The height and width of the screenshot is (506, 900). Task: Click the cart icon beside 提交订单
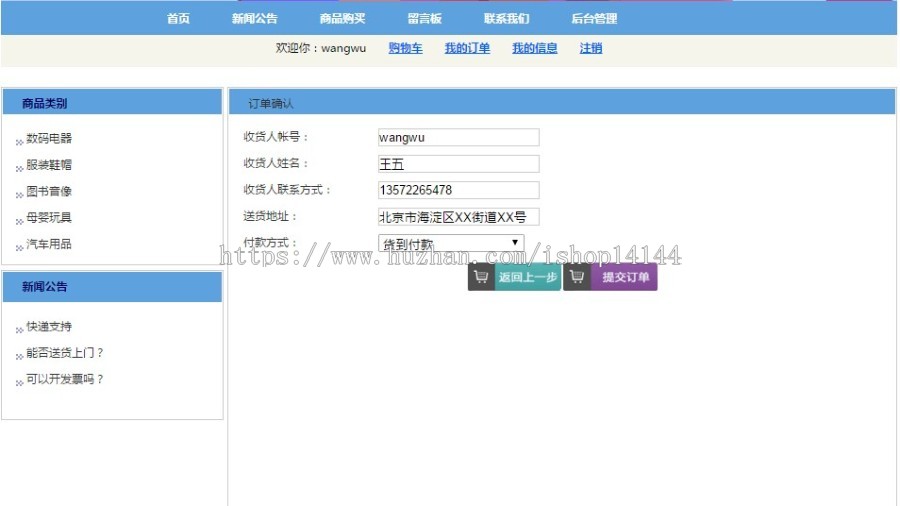tap(577, 277)
